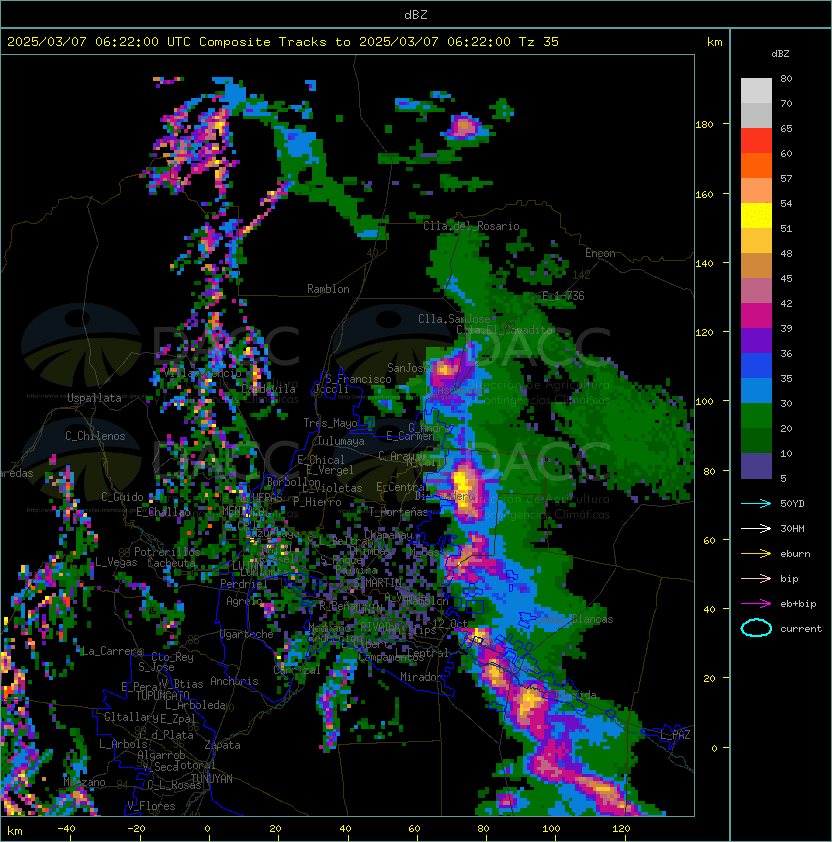The height and width of the screenshot is (842, 832).
Task: Click the 'eb+bip' legend label
Action: coord(798,604)
